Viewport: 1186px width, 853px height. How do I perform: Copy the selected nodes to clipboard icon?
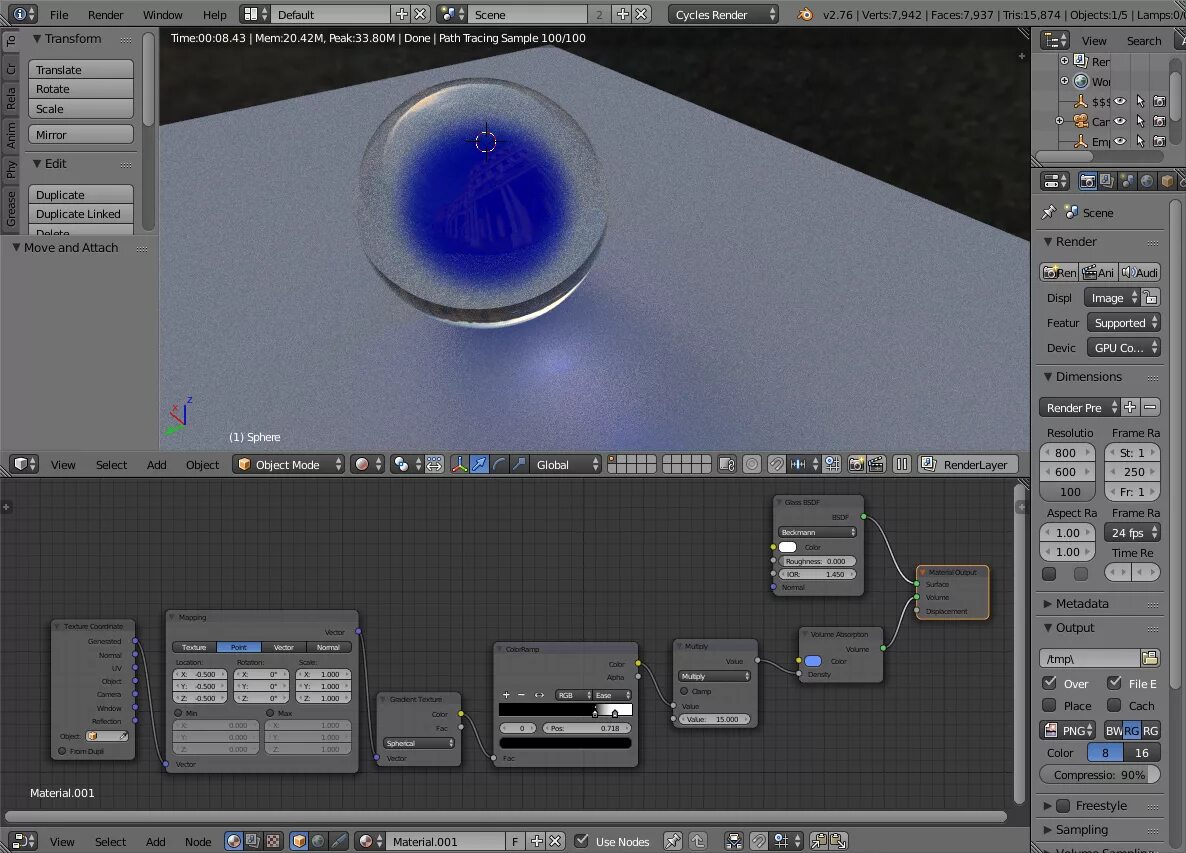pyautogui.click(x=818, y=841)
